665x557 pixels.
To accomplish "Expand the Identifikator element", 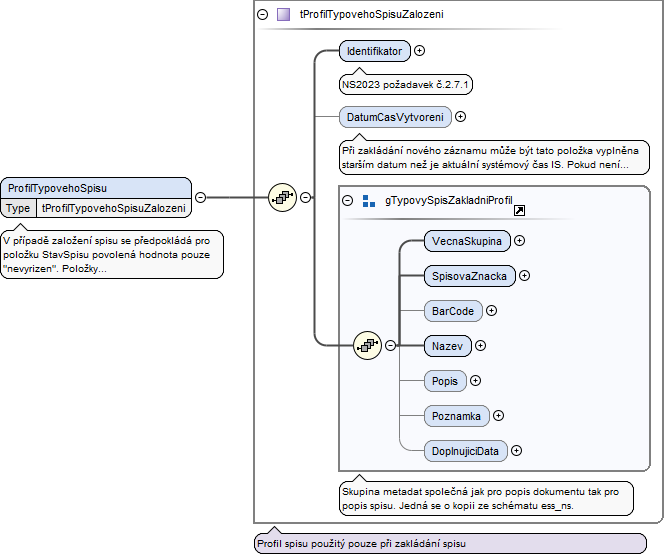I will coord(419,51).
